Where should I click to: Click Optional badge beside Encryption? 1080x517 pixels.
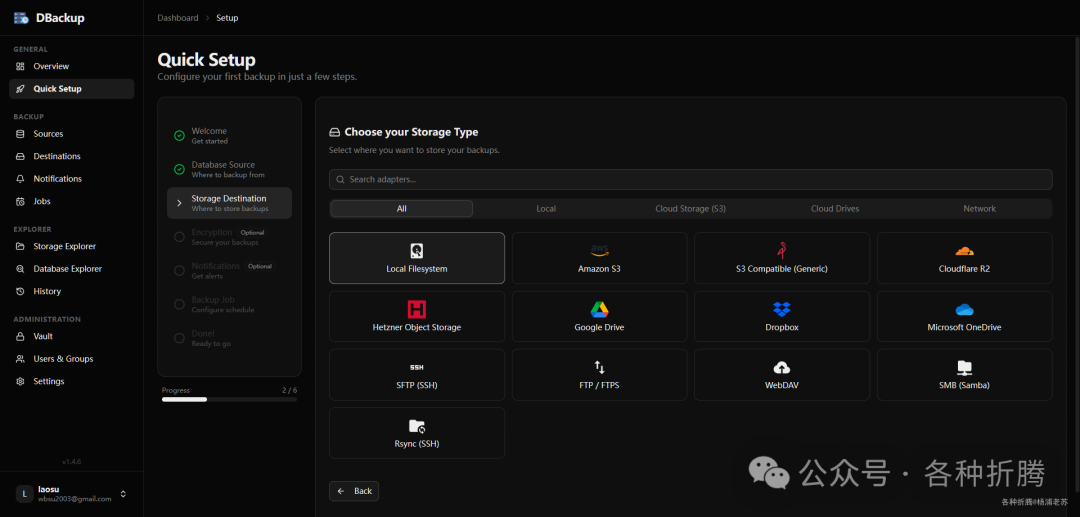253,233
